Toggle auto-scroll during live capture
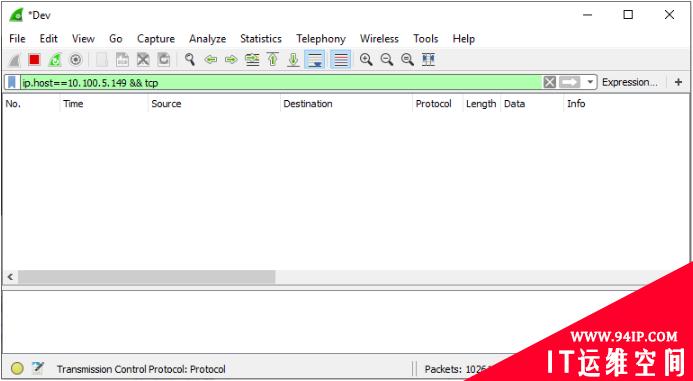This screenshot has width=693, height=381. [x=315, y=59]
